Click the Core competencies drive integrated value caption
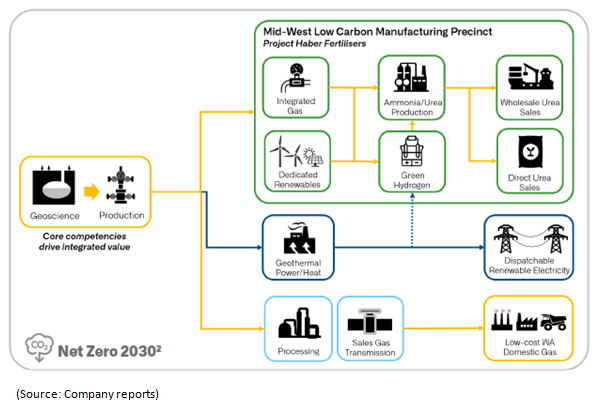Viewport: 600px width, 406px height. 87,239
